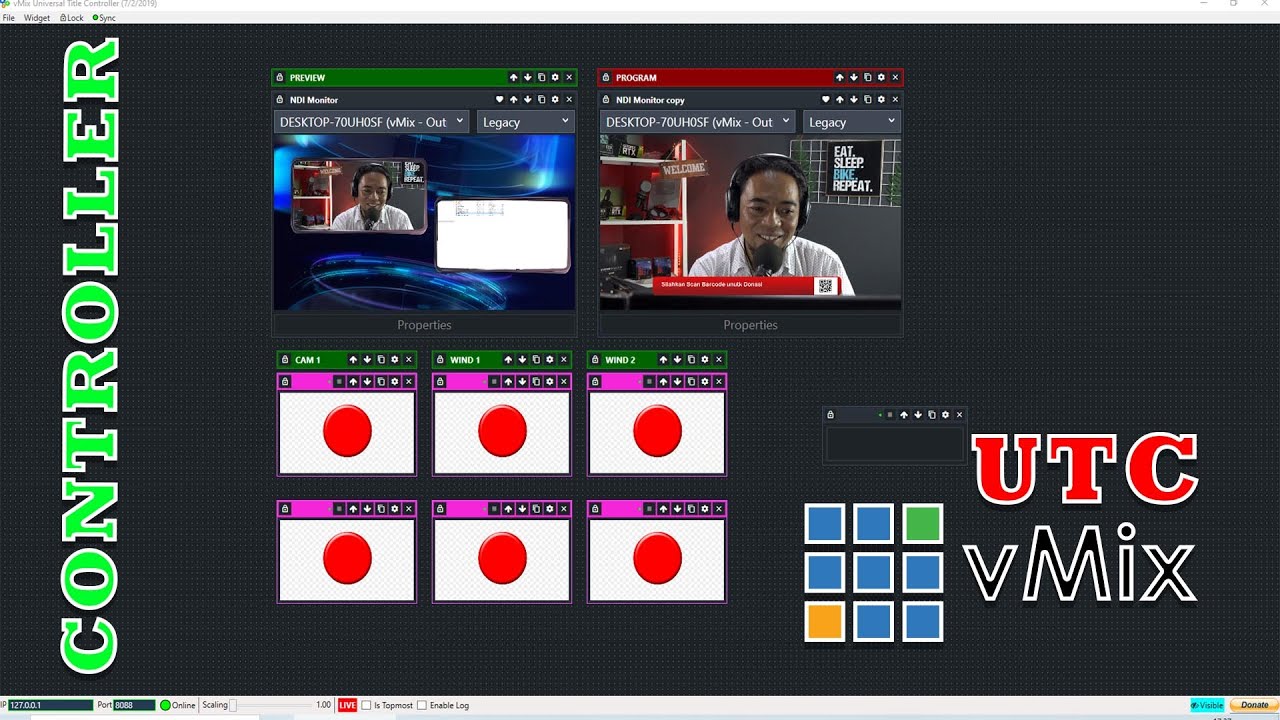
Task: Toggle the lock on the CAM 1 widget
Action: [x=284, y=359]
